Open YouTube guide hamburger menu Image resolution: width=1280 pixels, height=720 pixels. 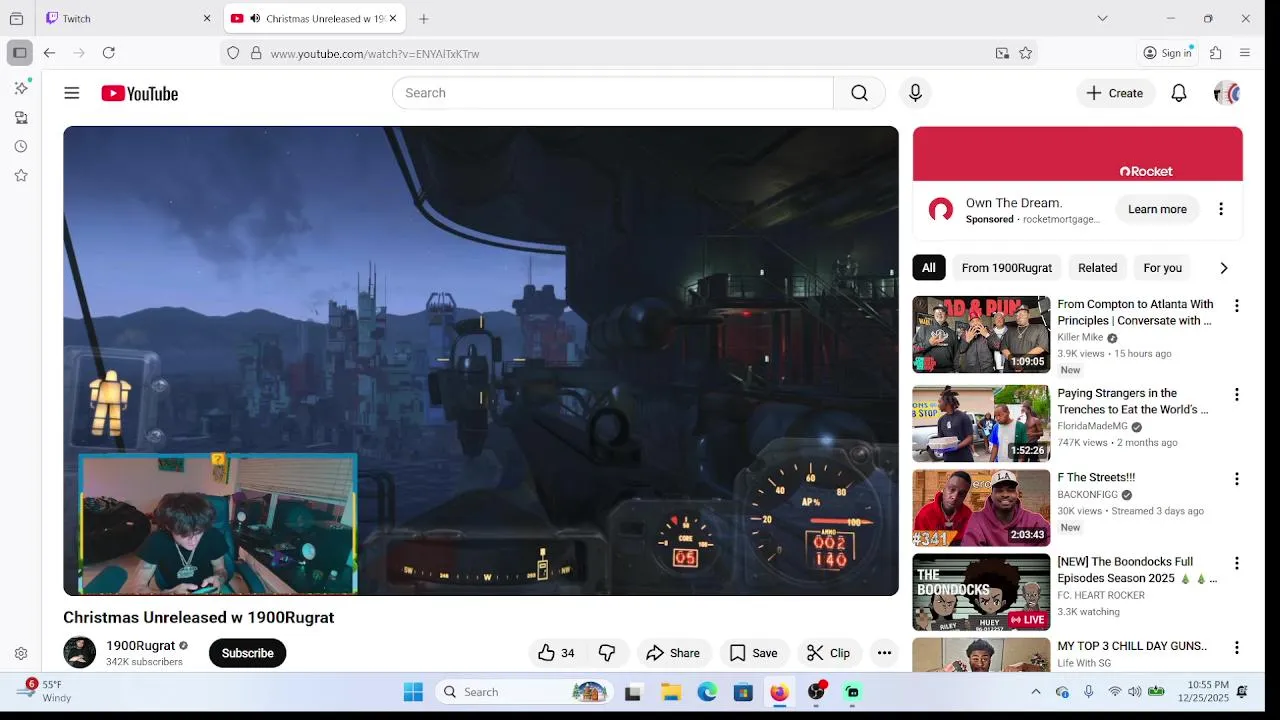coord(71,93)
